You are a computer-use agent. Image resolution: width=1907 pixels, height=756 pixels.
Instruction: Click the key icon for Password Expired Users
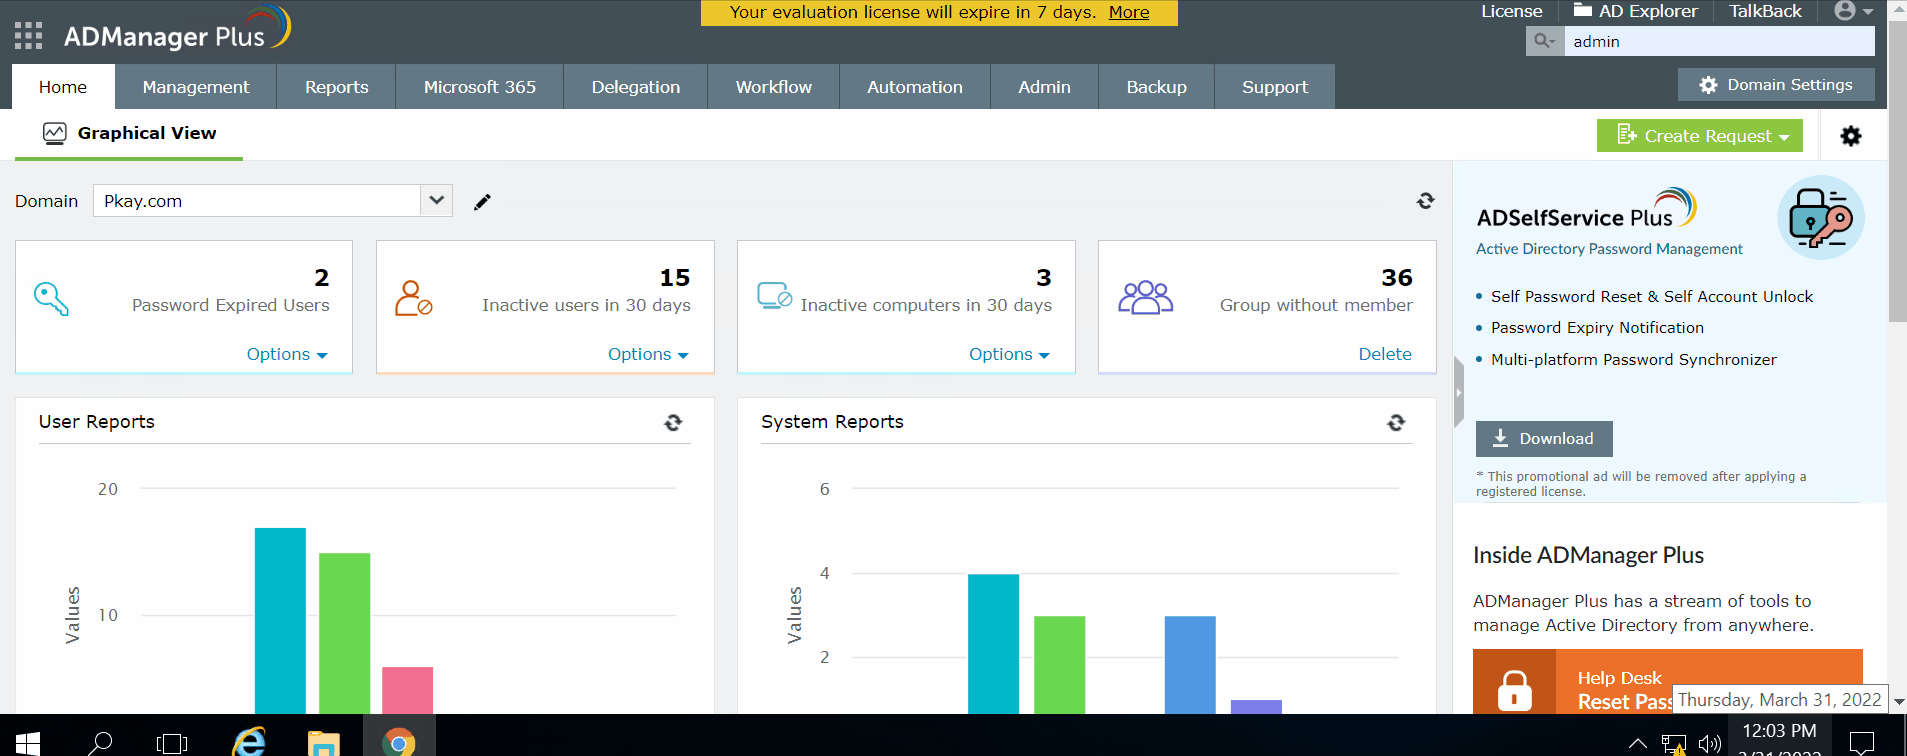51,298
